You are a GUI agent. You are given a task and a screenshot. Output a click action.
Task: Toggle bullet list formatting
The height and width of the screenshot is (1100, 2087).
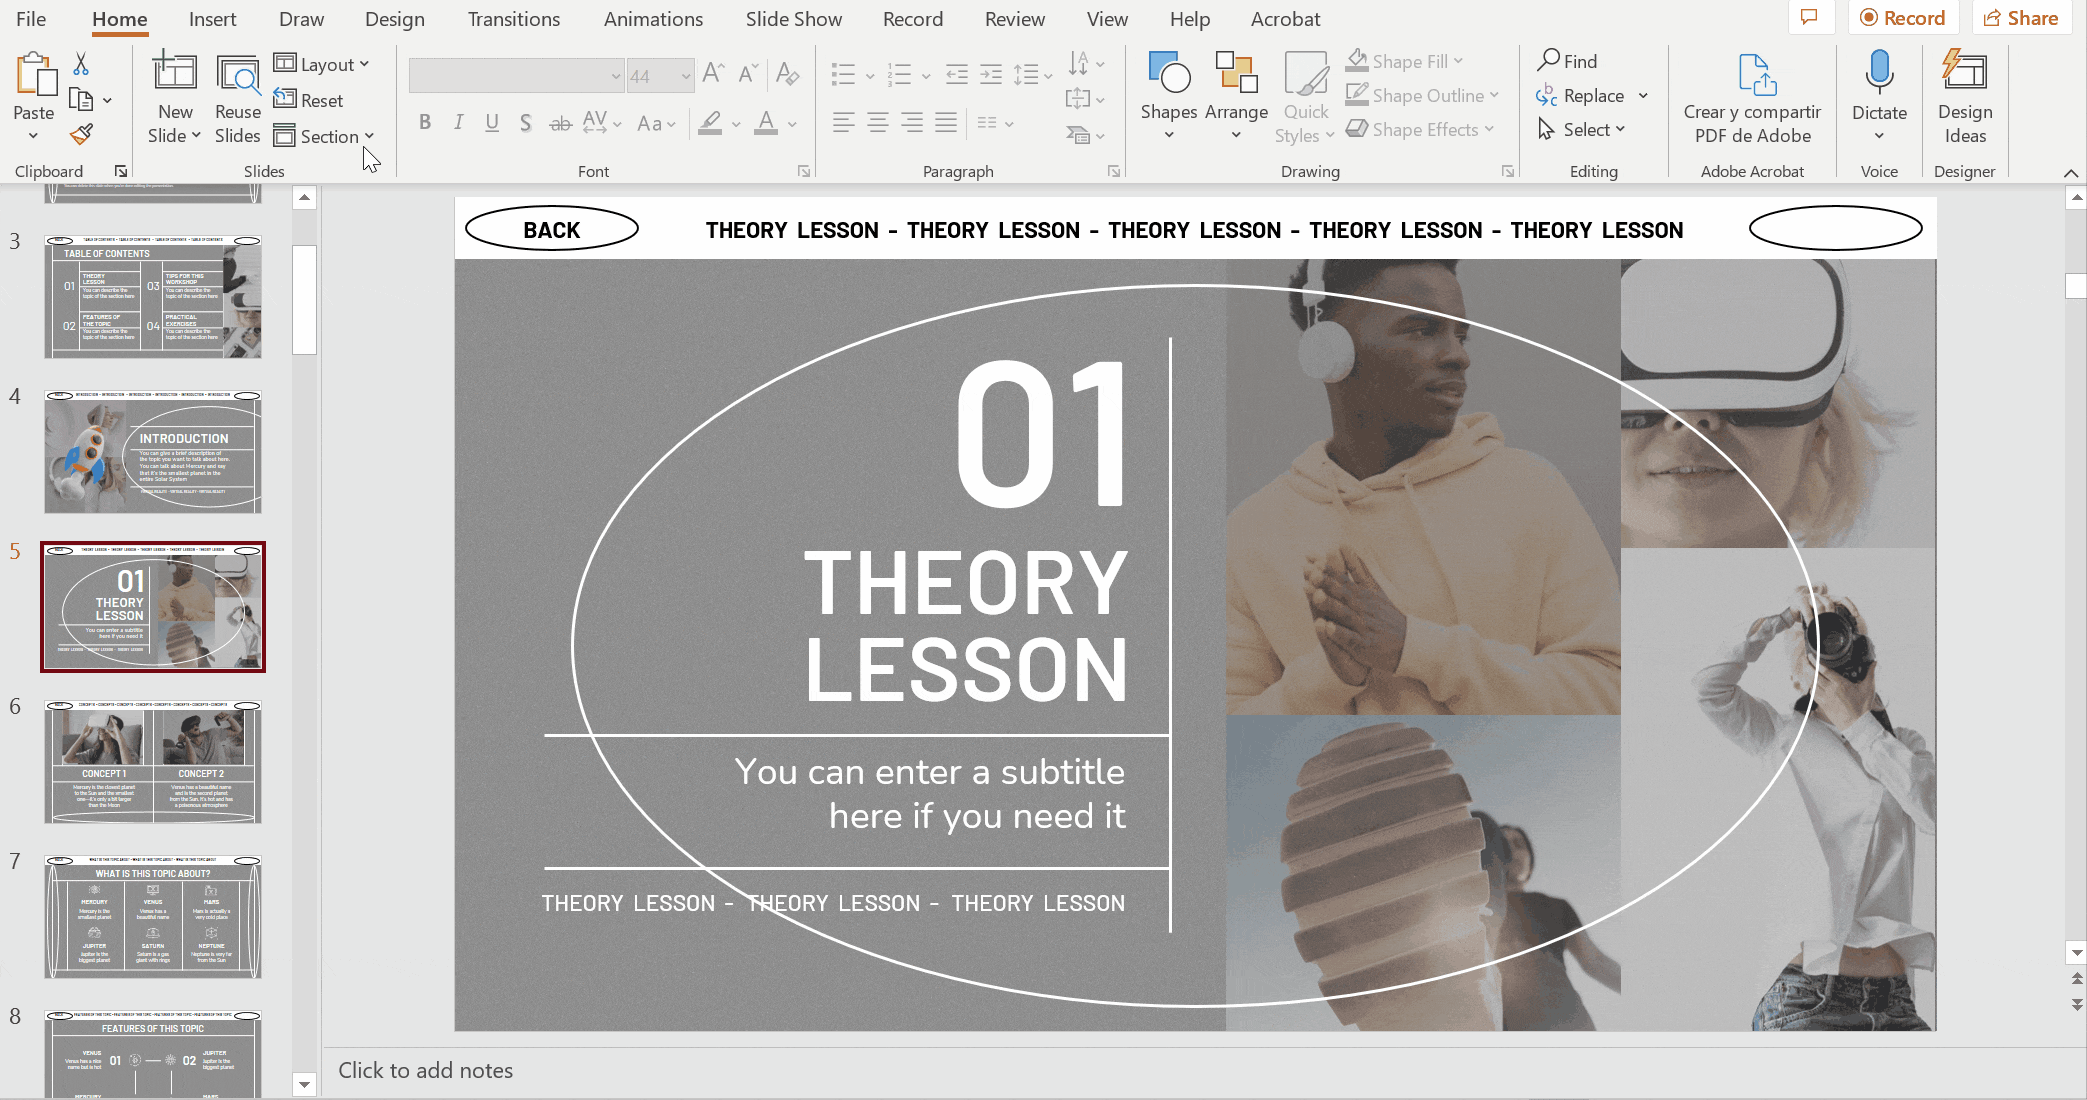point(843,76)
